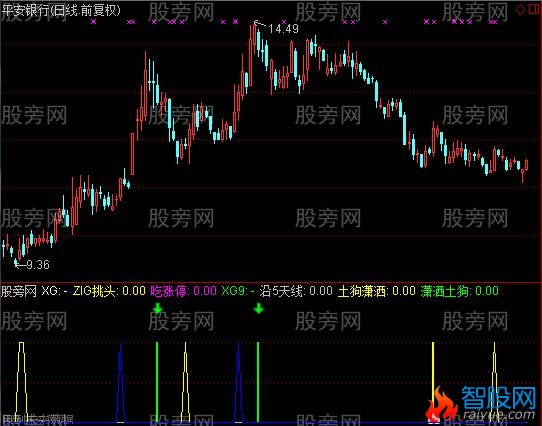Image resolution: width=542 pixels, height=426 pixels.
Task: Click the 沿5天线: 0.00 indicator label
Action: [x=296, y=291]
